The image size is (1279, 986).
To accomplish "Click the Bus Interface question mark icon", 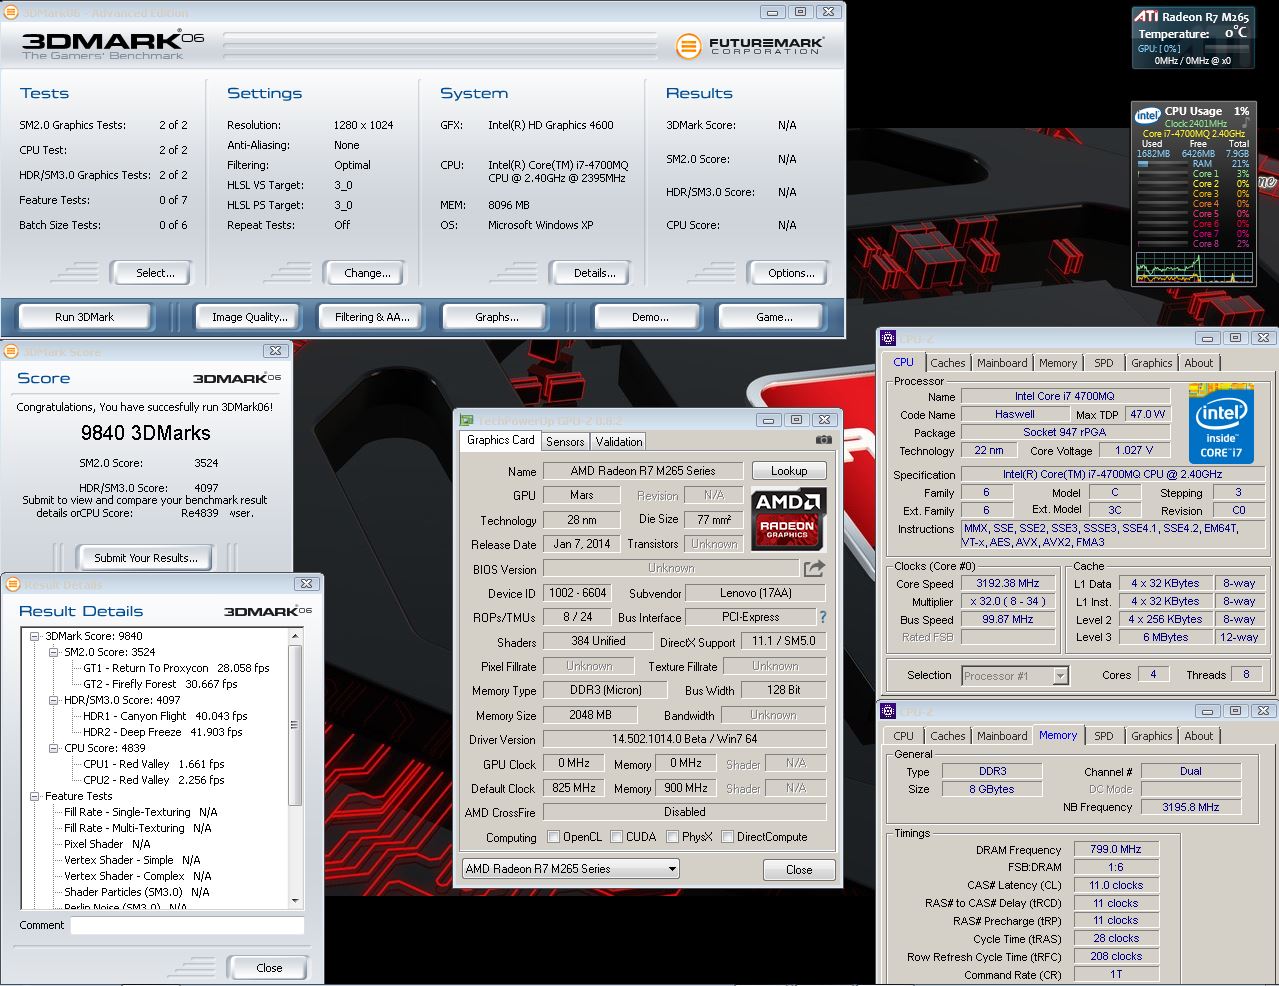I will [x=823, y=617].
